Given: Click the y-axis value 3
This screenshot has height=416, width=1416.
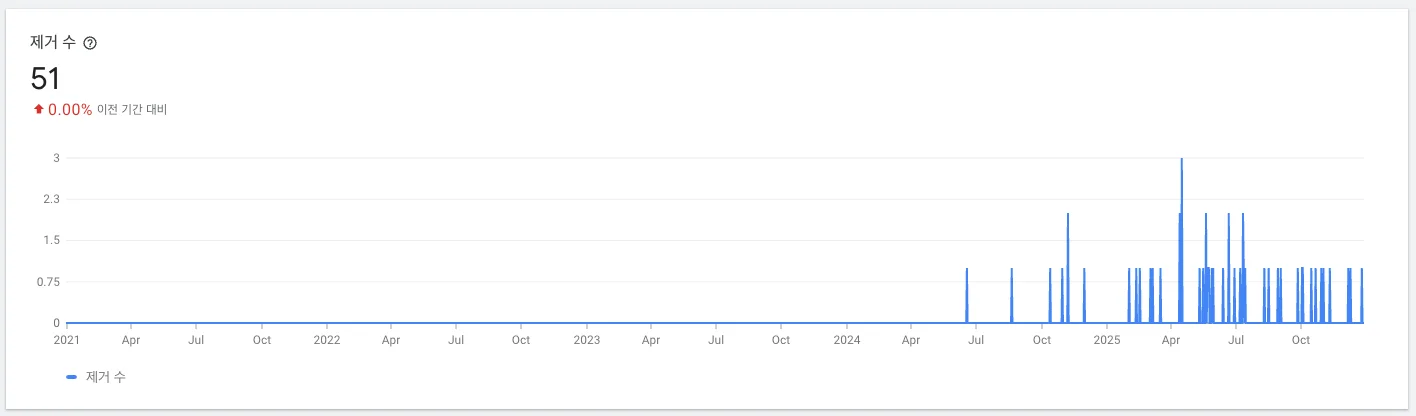Looking at the screenshot, I should [57, 158].
